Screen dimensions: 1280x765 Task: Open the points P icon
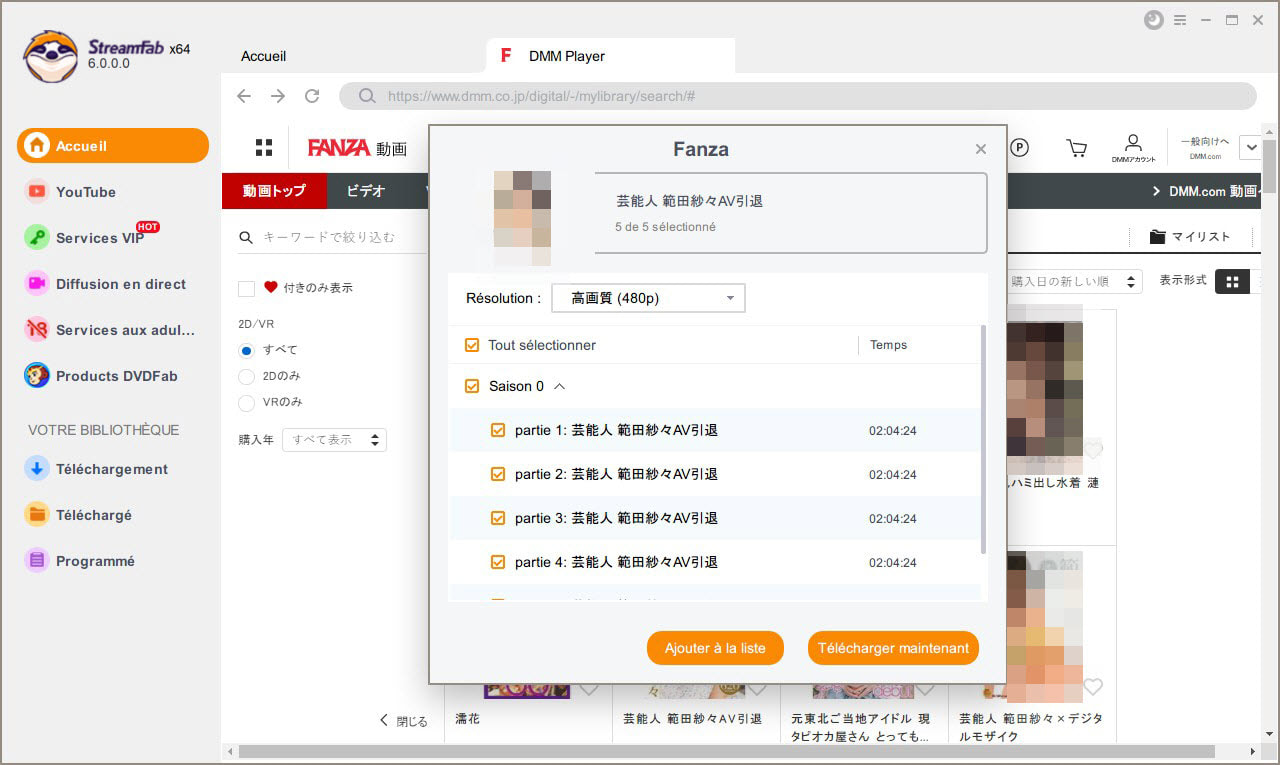1020,148
